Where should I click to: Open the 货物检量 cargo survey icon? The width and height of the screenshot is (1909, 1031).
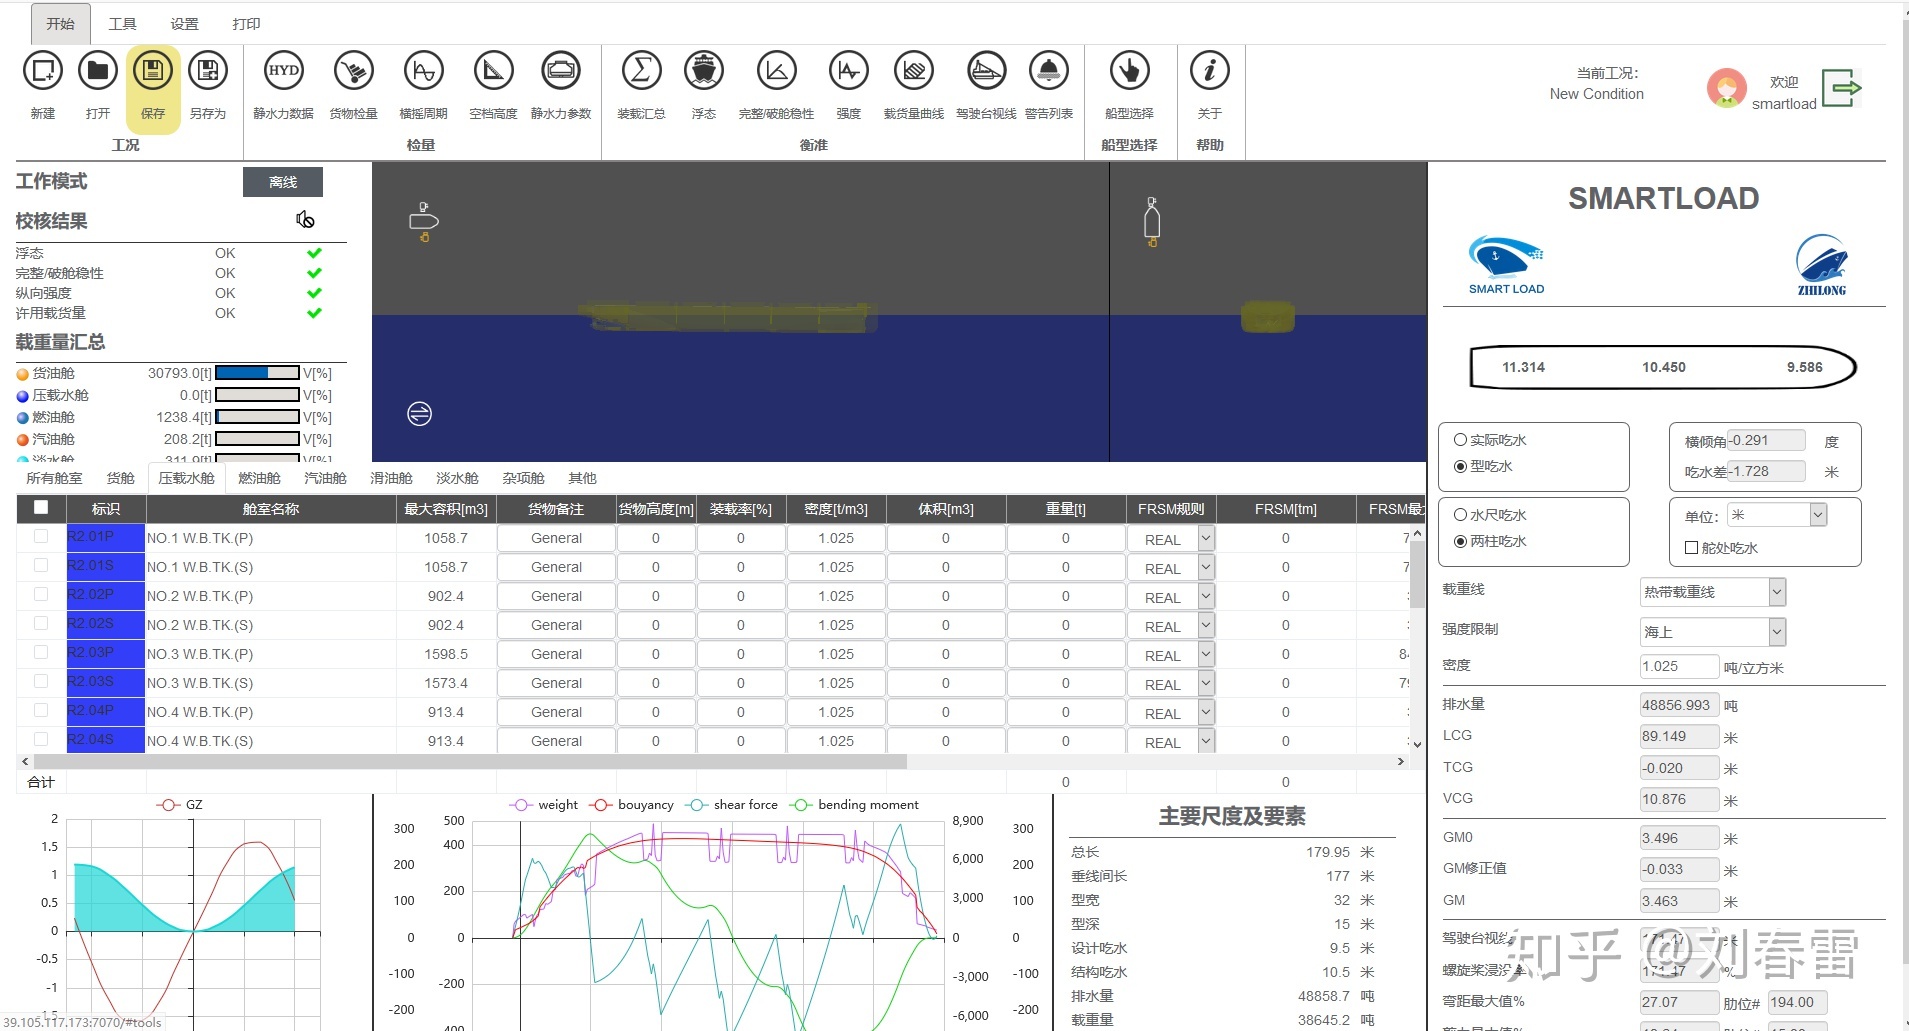pos(354,71)
